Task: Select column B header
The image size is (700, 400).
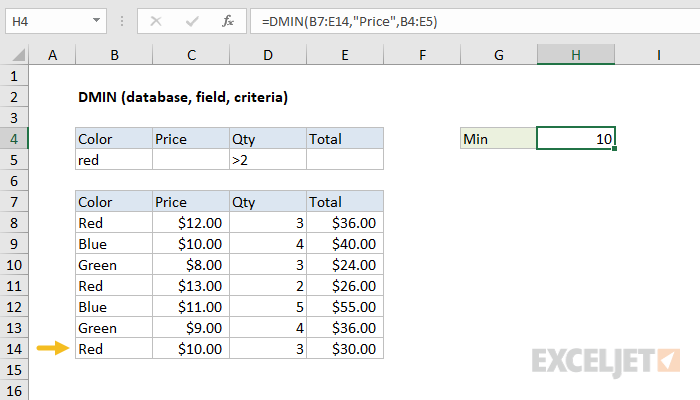Action: tap(114, 55)
